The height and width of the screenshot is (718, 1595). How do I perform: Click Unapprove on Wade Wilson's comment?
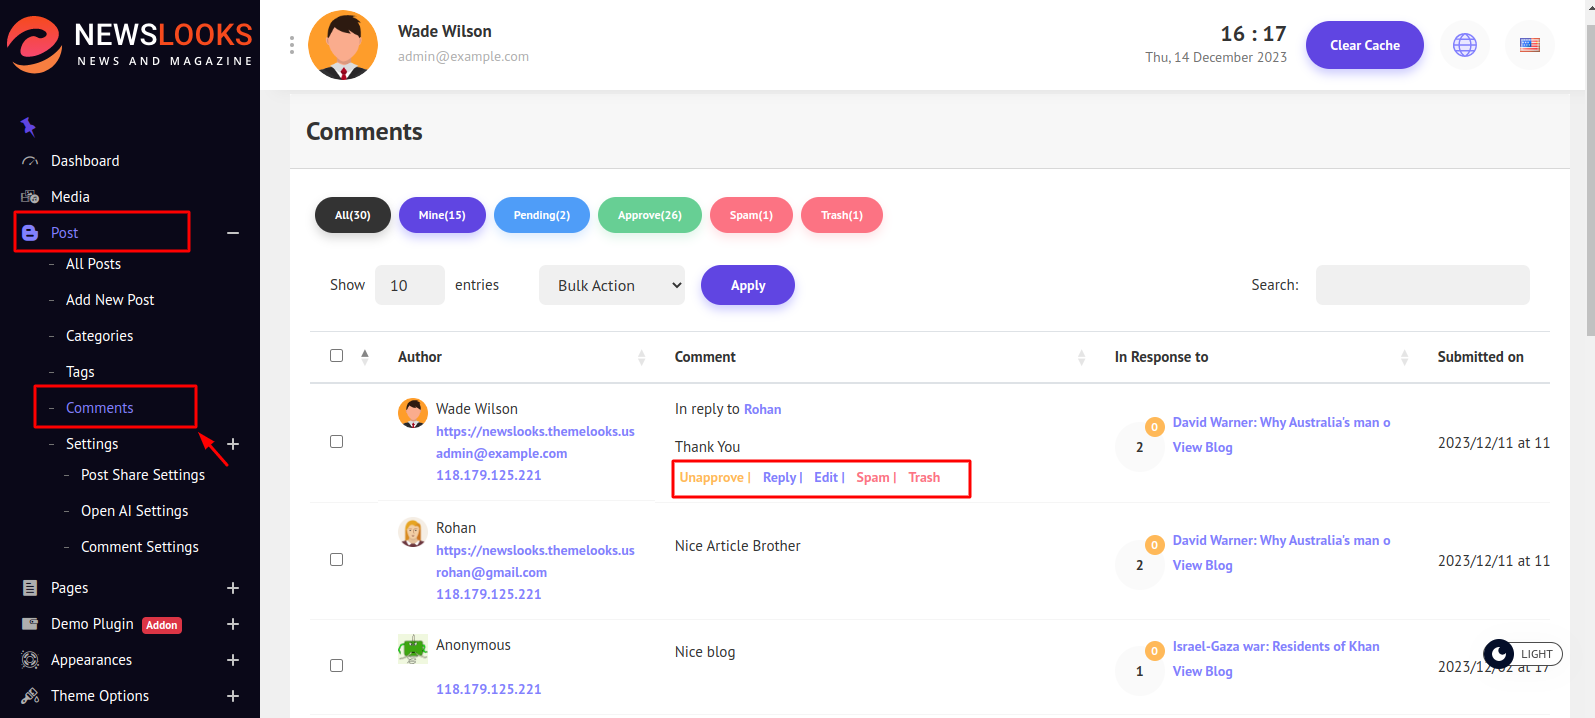711,478
